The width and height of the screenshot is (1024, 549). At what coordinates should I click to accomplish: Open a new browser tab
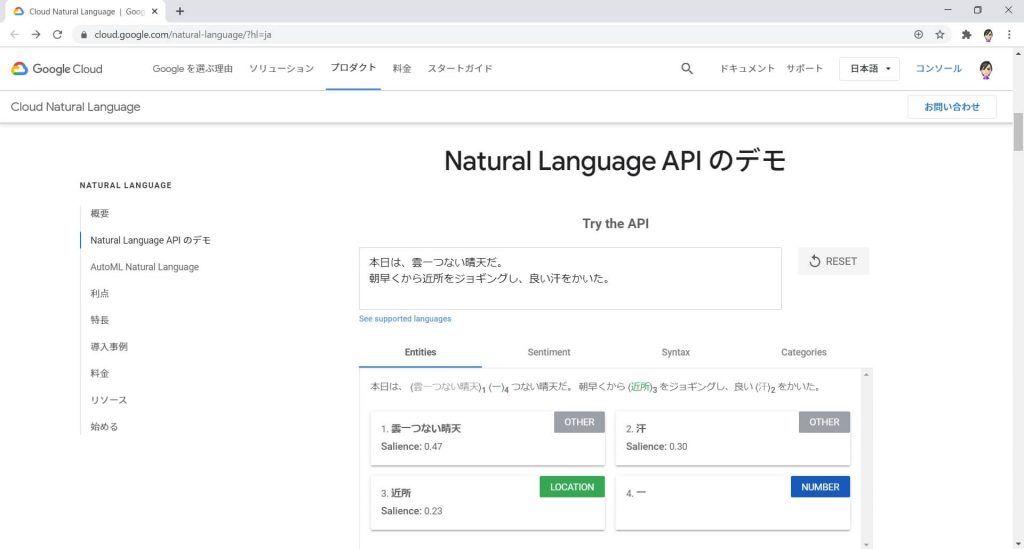click(180, 11)
